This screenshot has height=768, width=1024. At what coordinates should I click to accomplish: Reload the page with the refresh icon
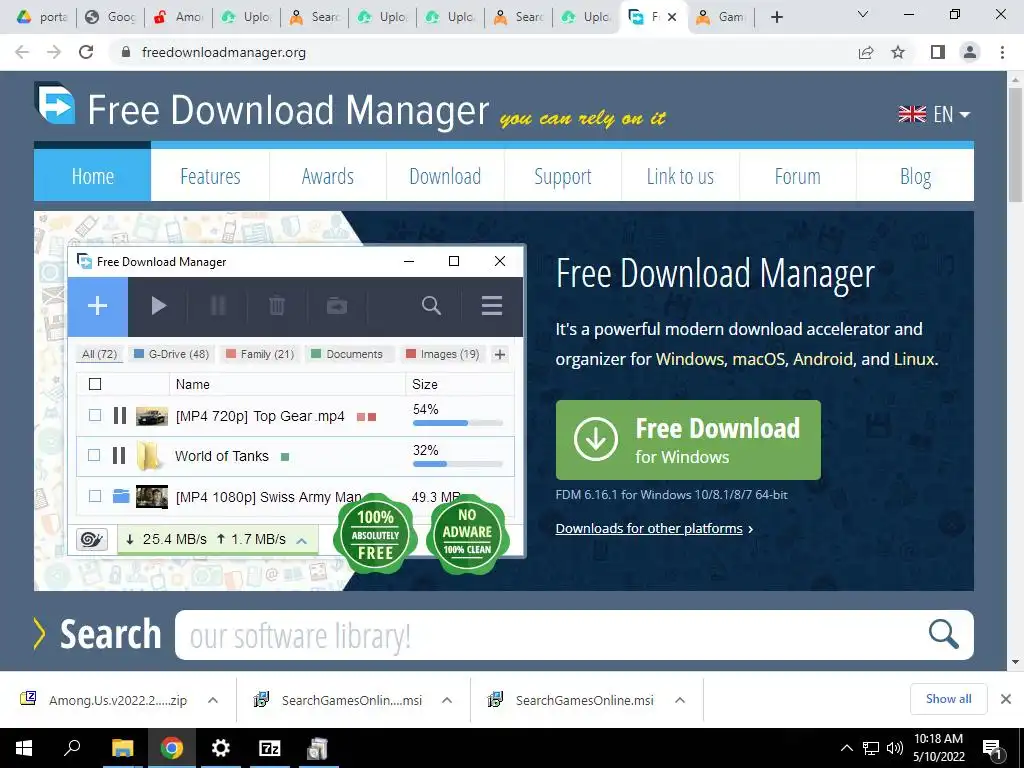coord(86,52)
